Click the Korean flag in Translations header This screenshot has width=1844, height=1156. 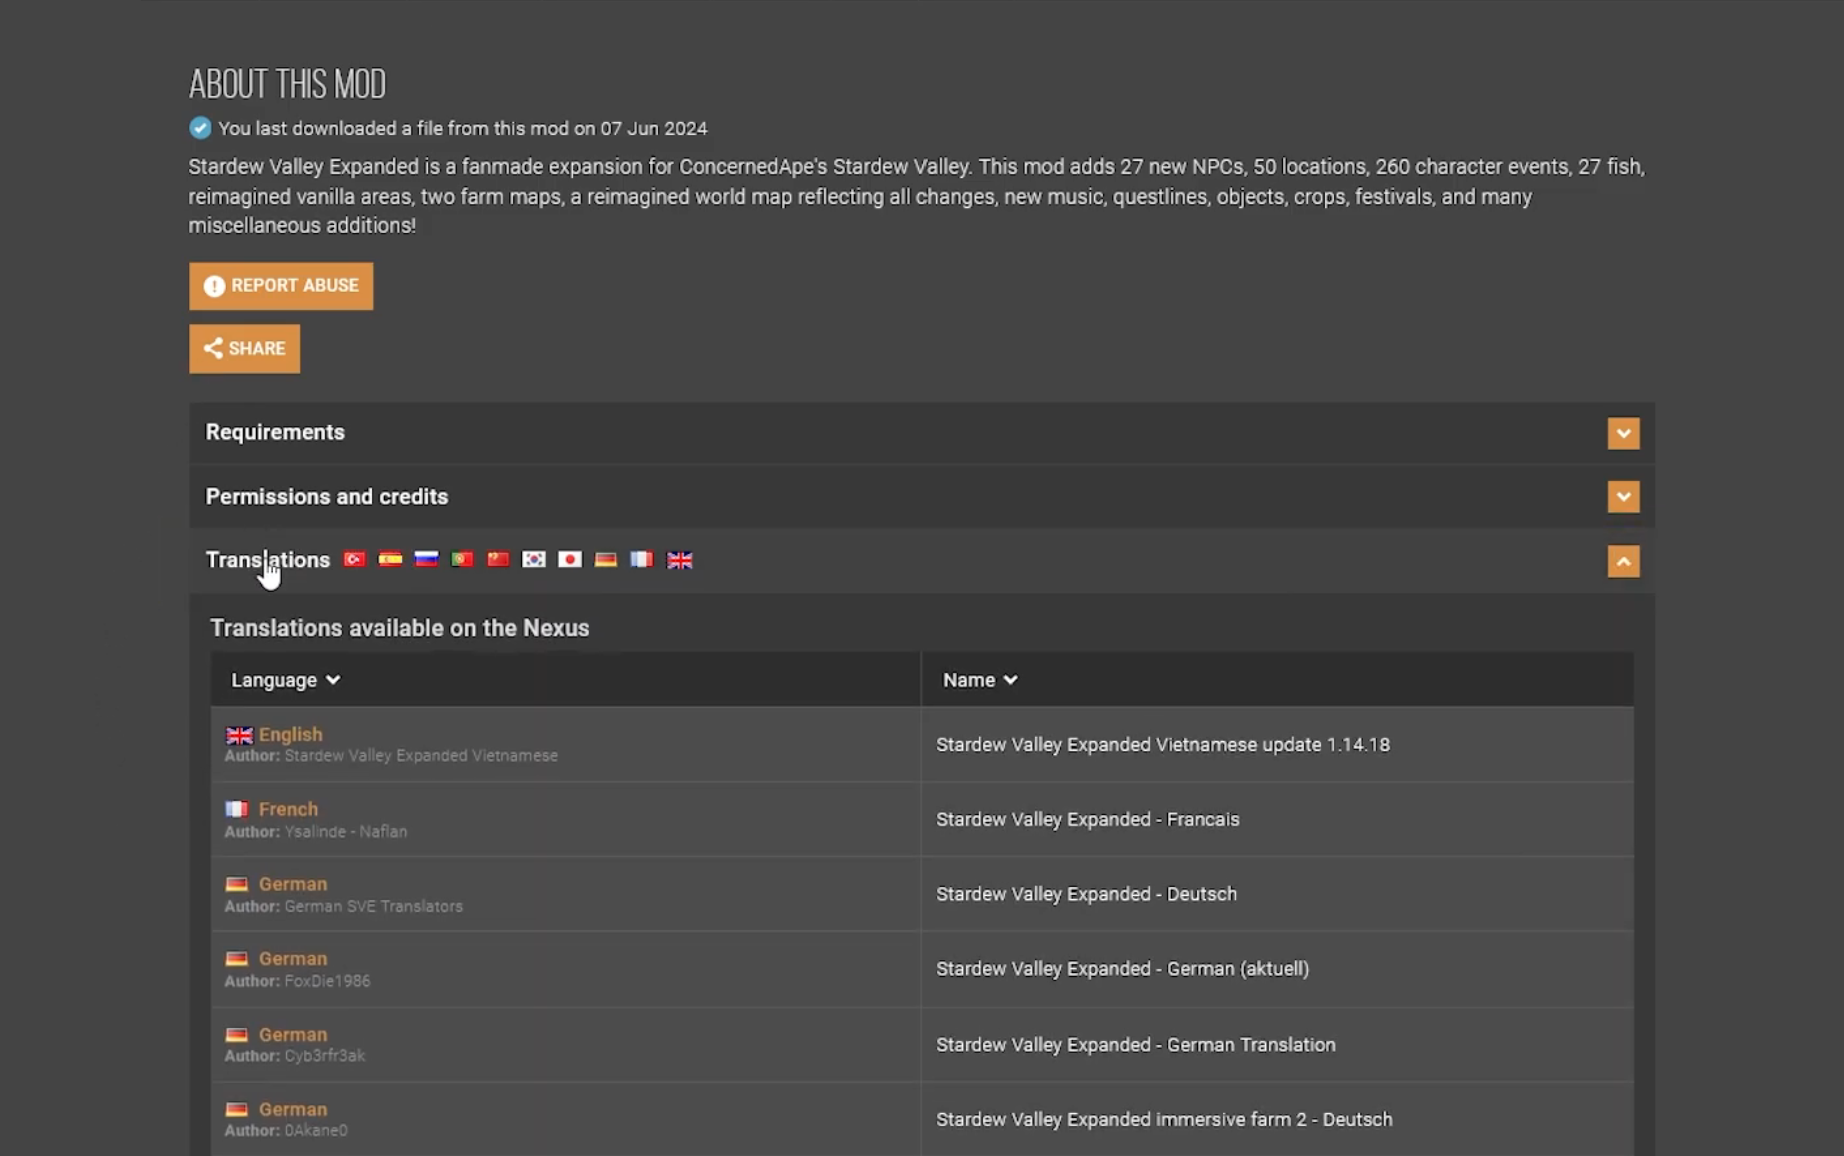[x=534, y=560]
